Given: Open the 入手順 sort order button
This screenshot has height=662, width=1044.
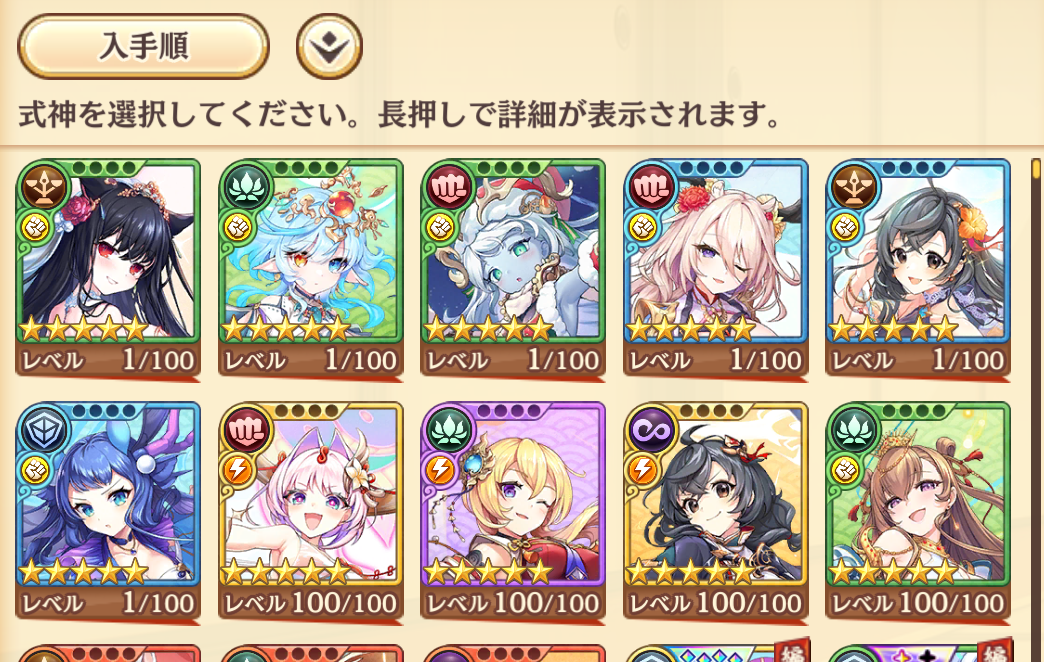Looking at the screenshot, I should coord(143,46).
